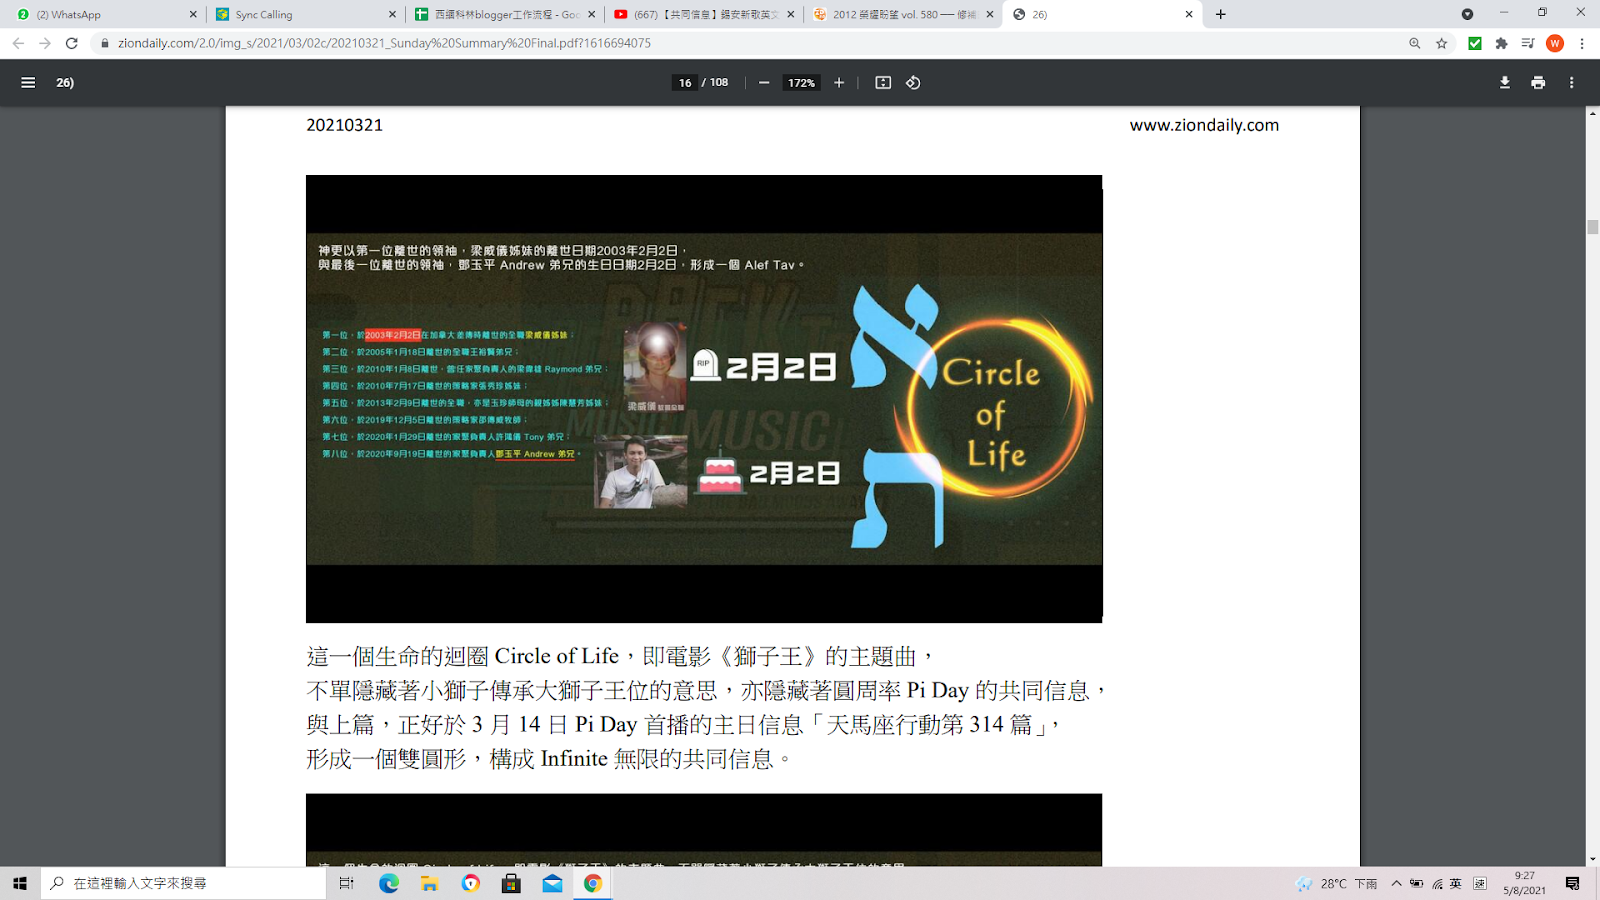Open the tab search dropdown arrow

pos(1467,14)
